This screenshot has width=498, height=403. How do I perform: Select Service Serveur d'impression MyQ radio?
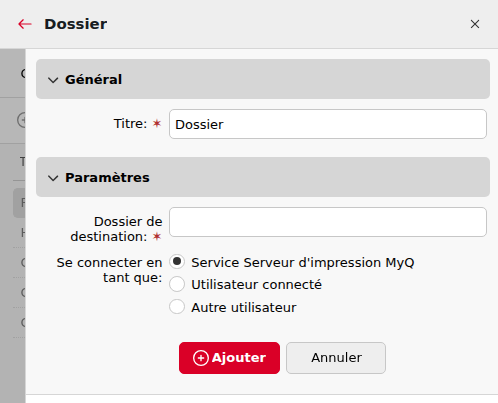(x=177, y=262)
